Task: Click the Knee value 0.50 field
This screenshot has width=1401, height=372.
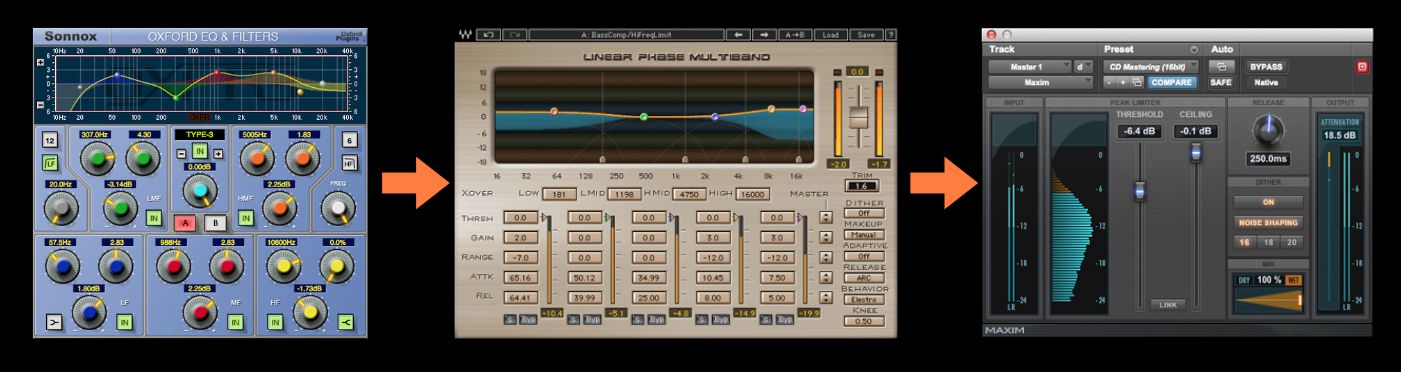Action: point(863,321)
